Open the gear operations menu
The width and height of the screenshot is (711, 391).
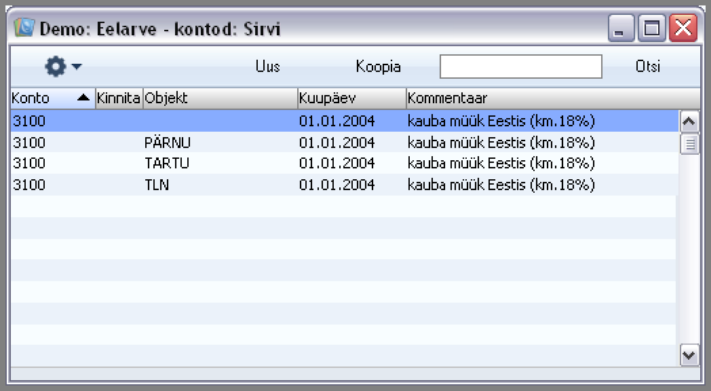(63, 67)
